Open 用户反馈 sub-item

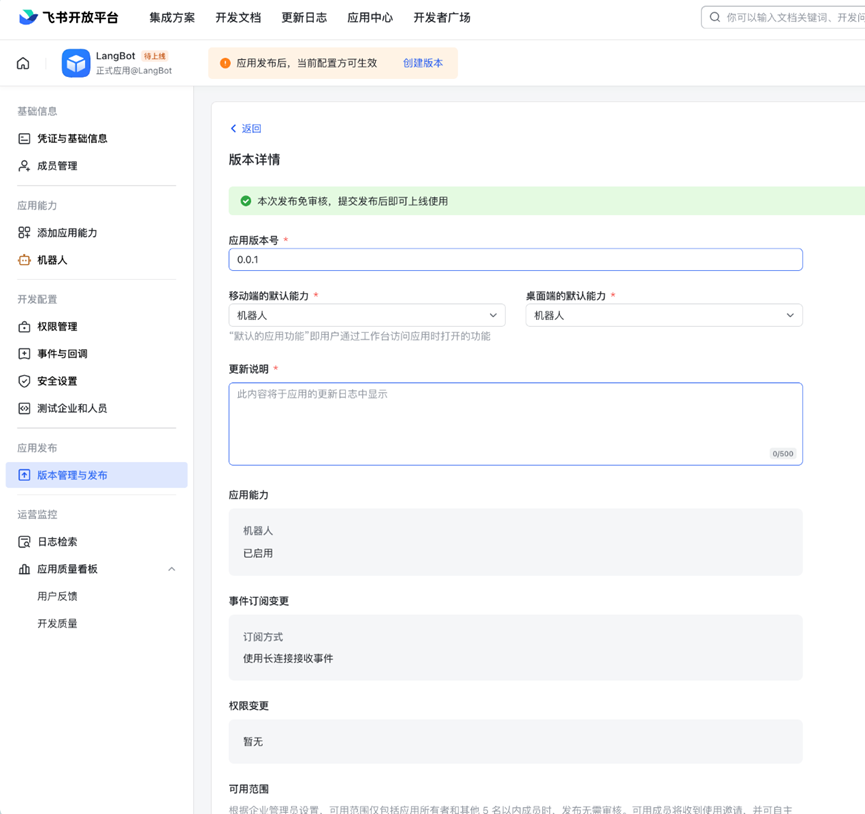tap(57, 596)
